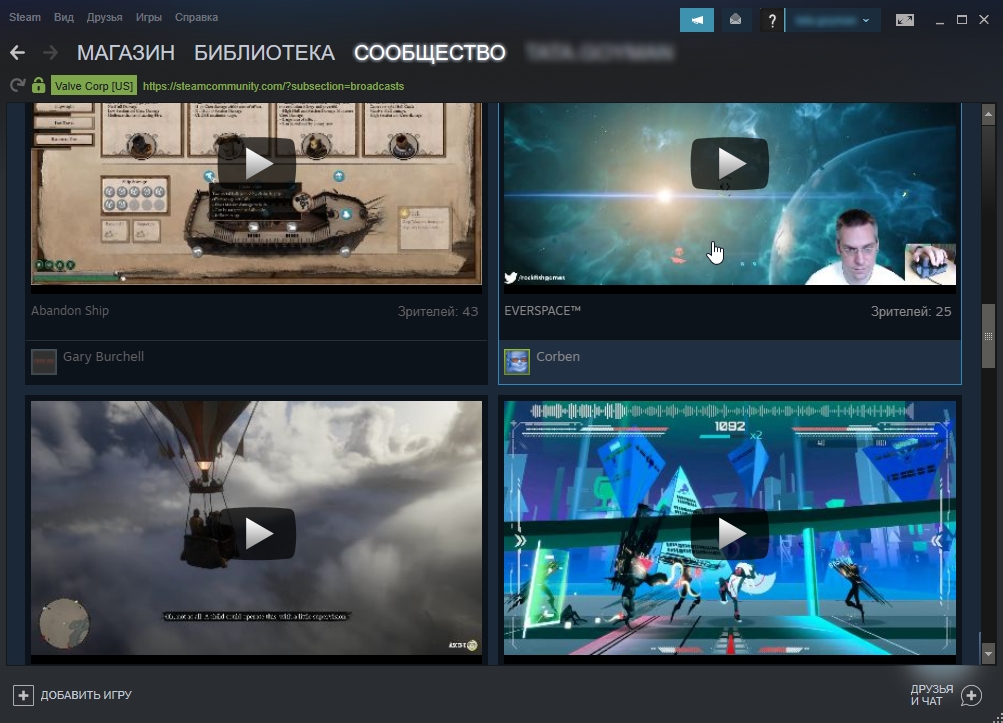The width and height of the screenshot is (1003, 723).
Task: Go back with the back arrow
Action: [17, 52]
